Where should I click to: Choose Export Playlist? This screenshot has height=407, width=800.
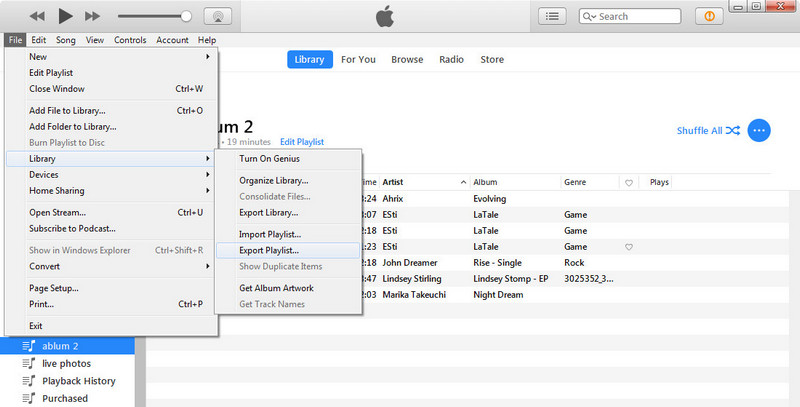[288, 250]
